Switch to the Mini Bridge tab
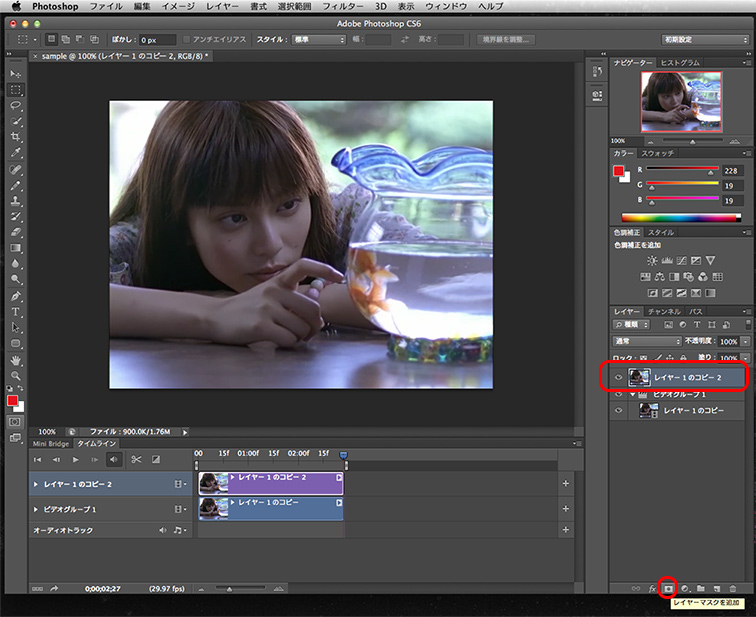 51,443
